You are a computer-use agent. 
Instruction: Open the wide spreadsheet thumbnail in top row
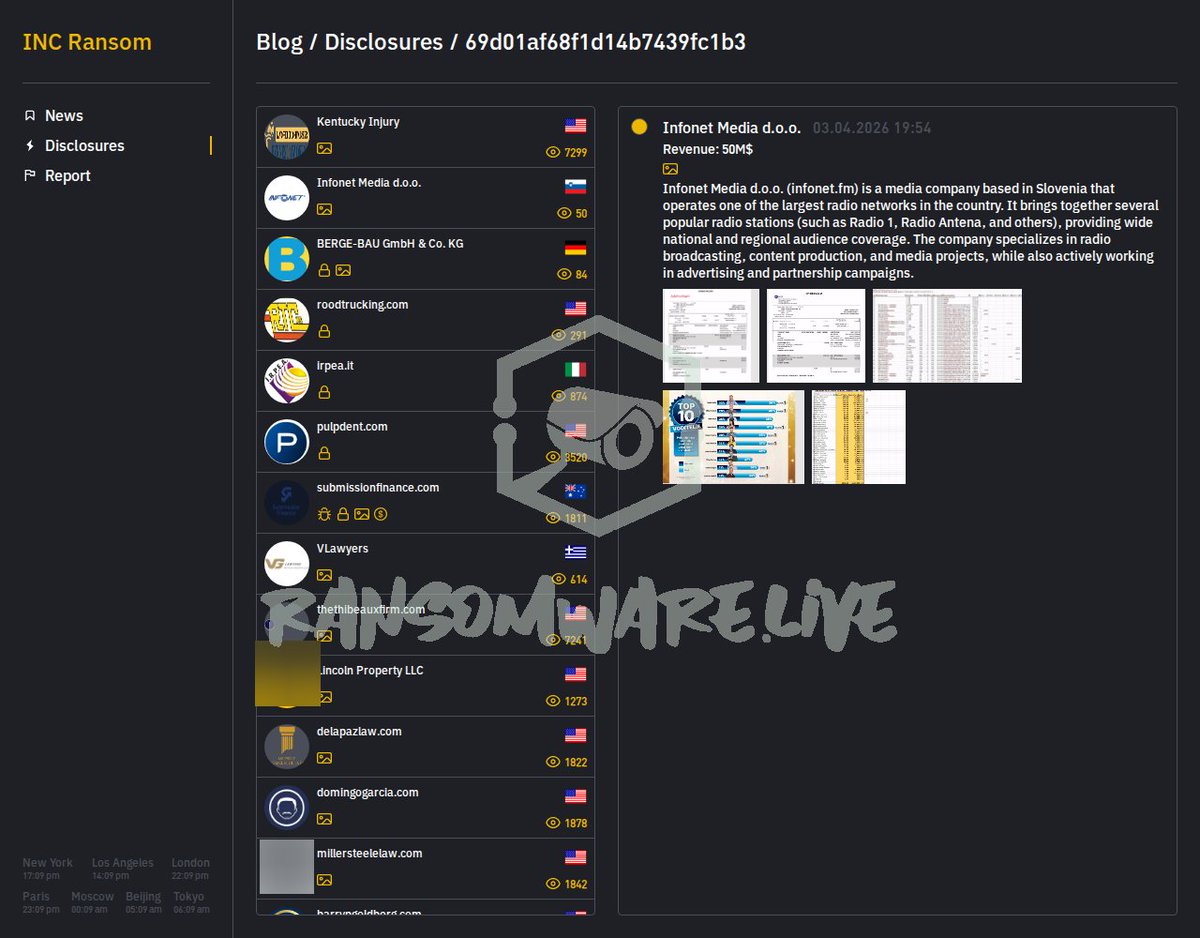point(947,336)
